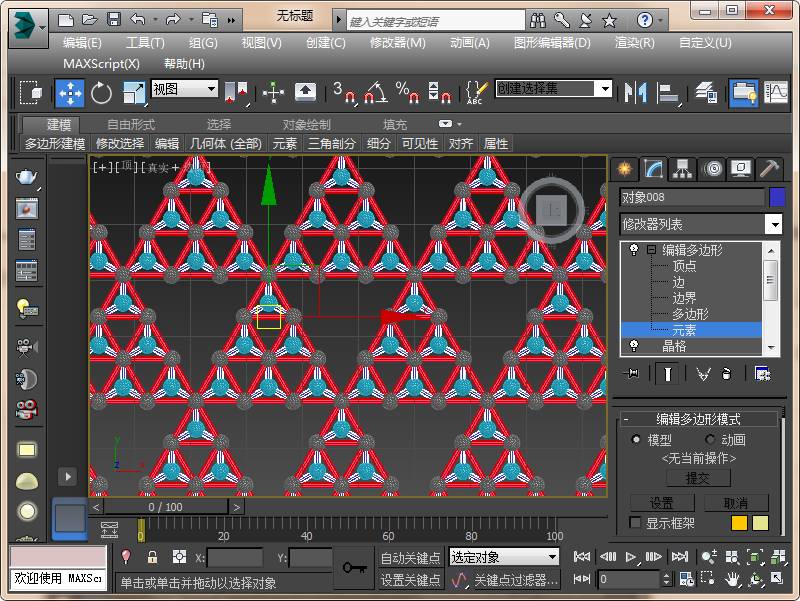Viewport: 800px width, 601px height.
Task: Open the Hierarchy command panel
Action: pos(682,168)
